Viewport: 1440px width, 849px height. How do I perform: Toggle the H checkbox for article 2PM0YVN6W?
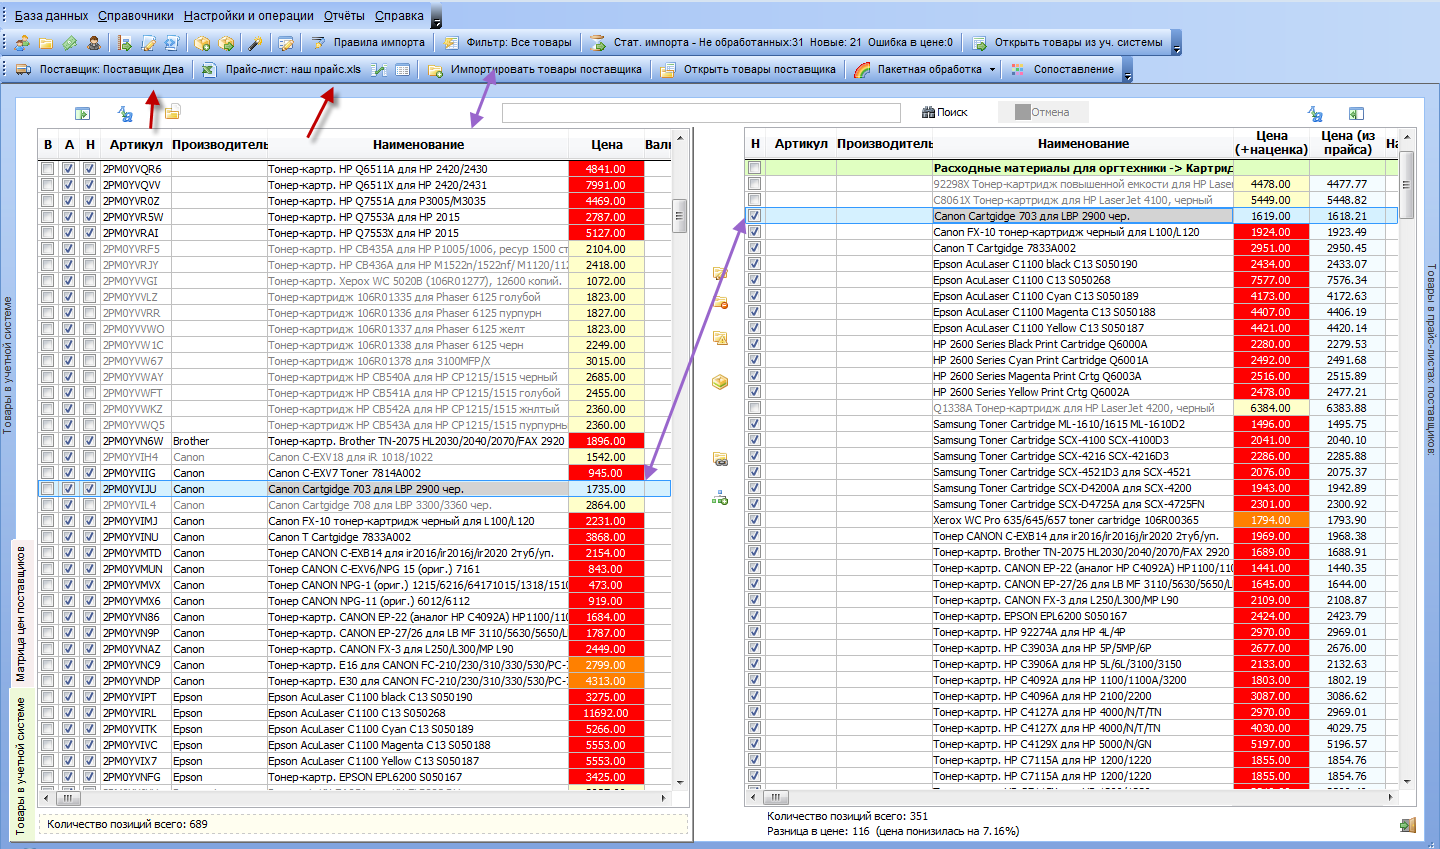coord(90,441)
